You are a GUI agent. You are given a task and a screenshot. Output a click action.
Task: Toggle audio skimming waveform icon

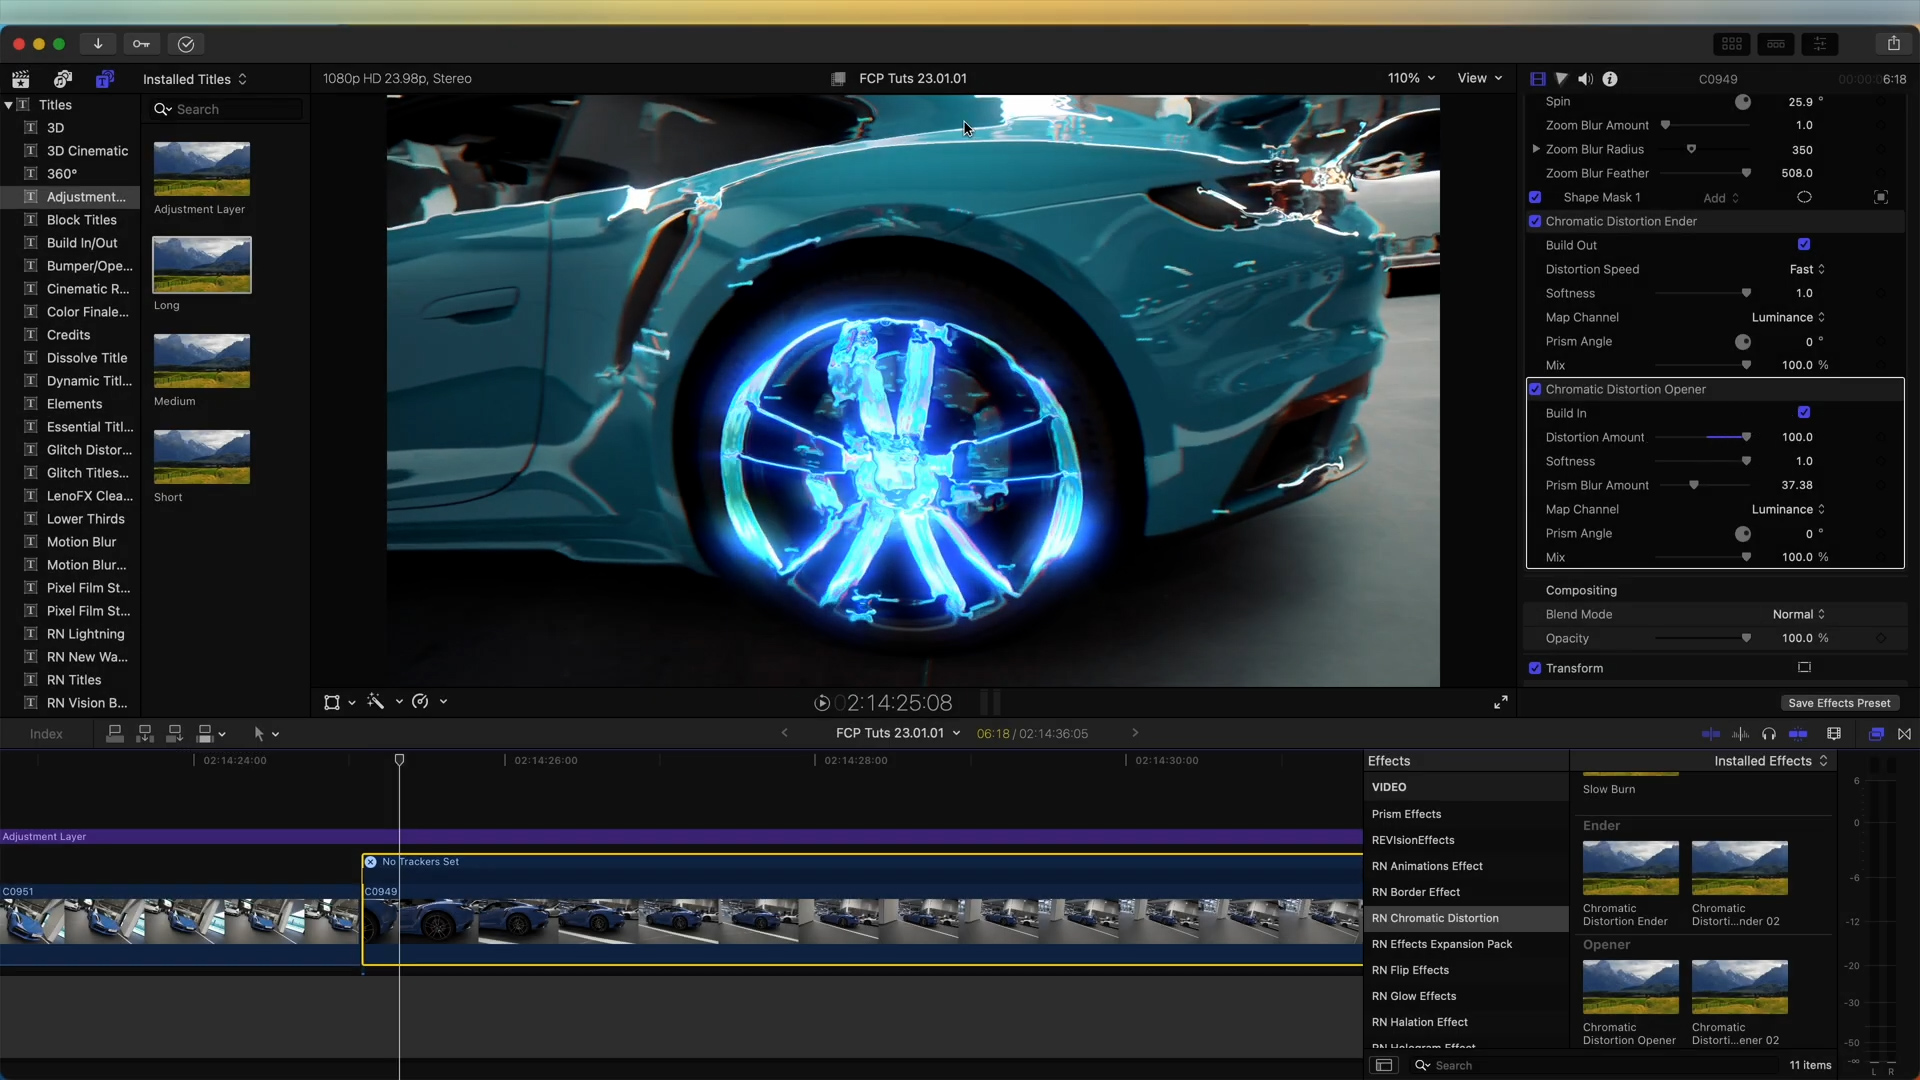1740,734
